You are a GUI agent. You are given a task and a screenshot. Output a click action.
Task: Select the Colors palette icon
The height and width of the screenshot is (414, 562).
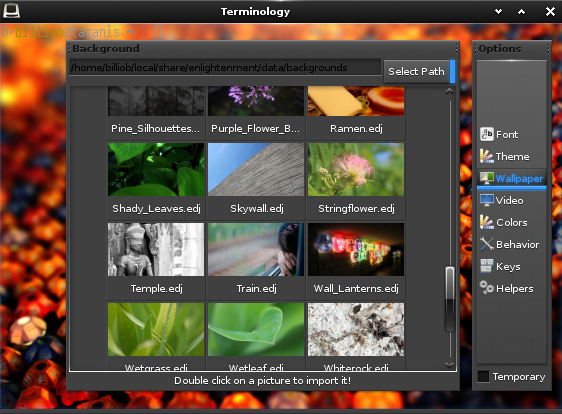click(x=486, y=222)
